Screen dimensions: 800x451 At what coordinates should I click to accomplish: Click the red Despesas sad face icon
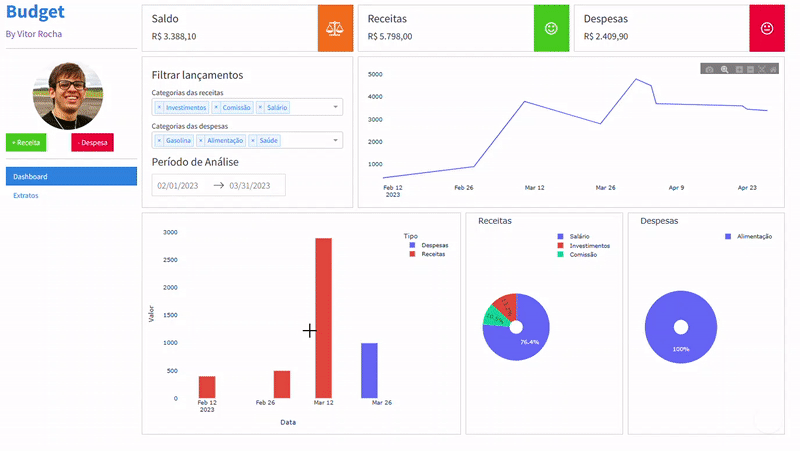(767, 29)
